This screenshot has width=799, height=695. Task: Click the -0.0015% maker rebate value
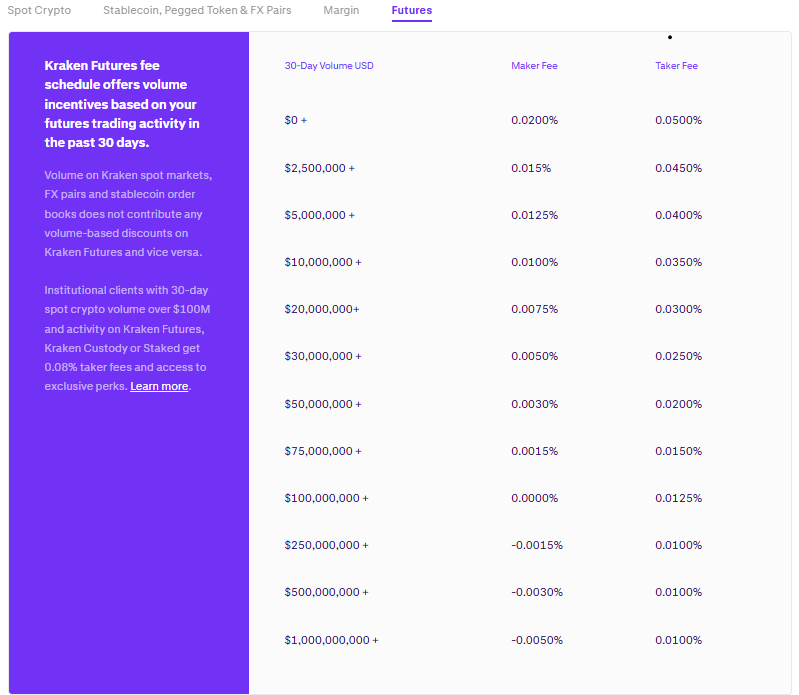point(537,545)
